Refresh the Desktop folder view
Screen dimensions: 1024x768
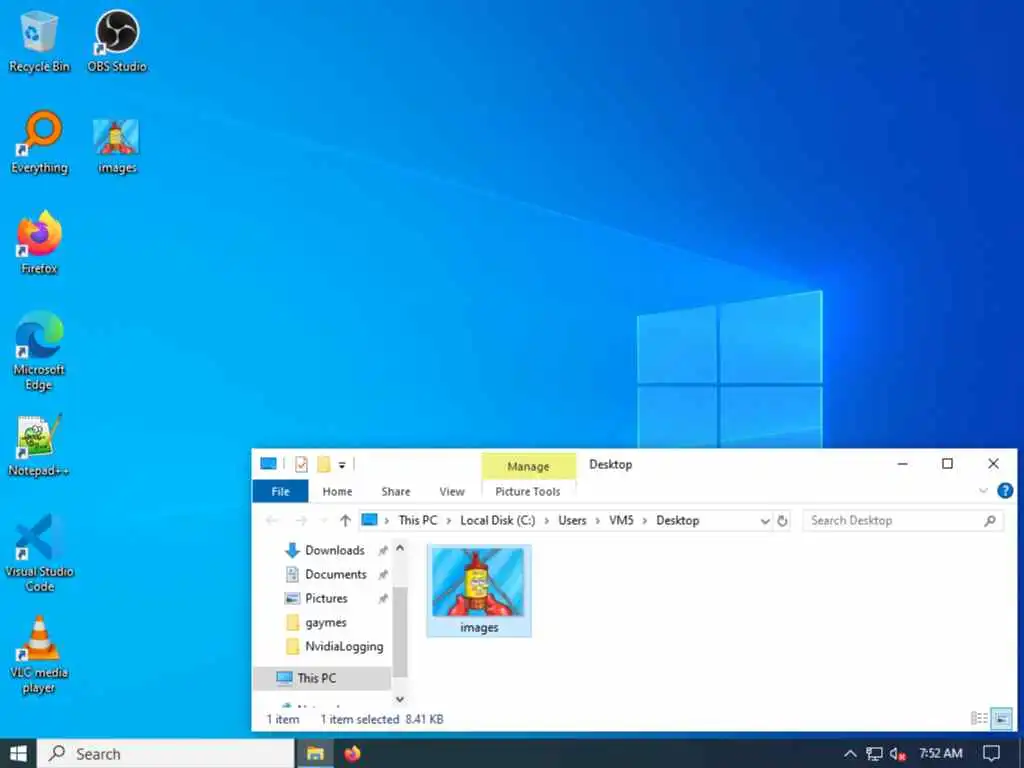(782, 520)
